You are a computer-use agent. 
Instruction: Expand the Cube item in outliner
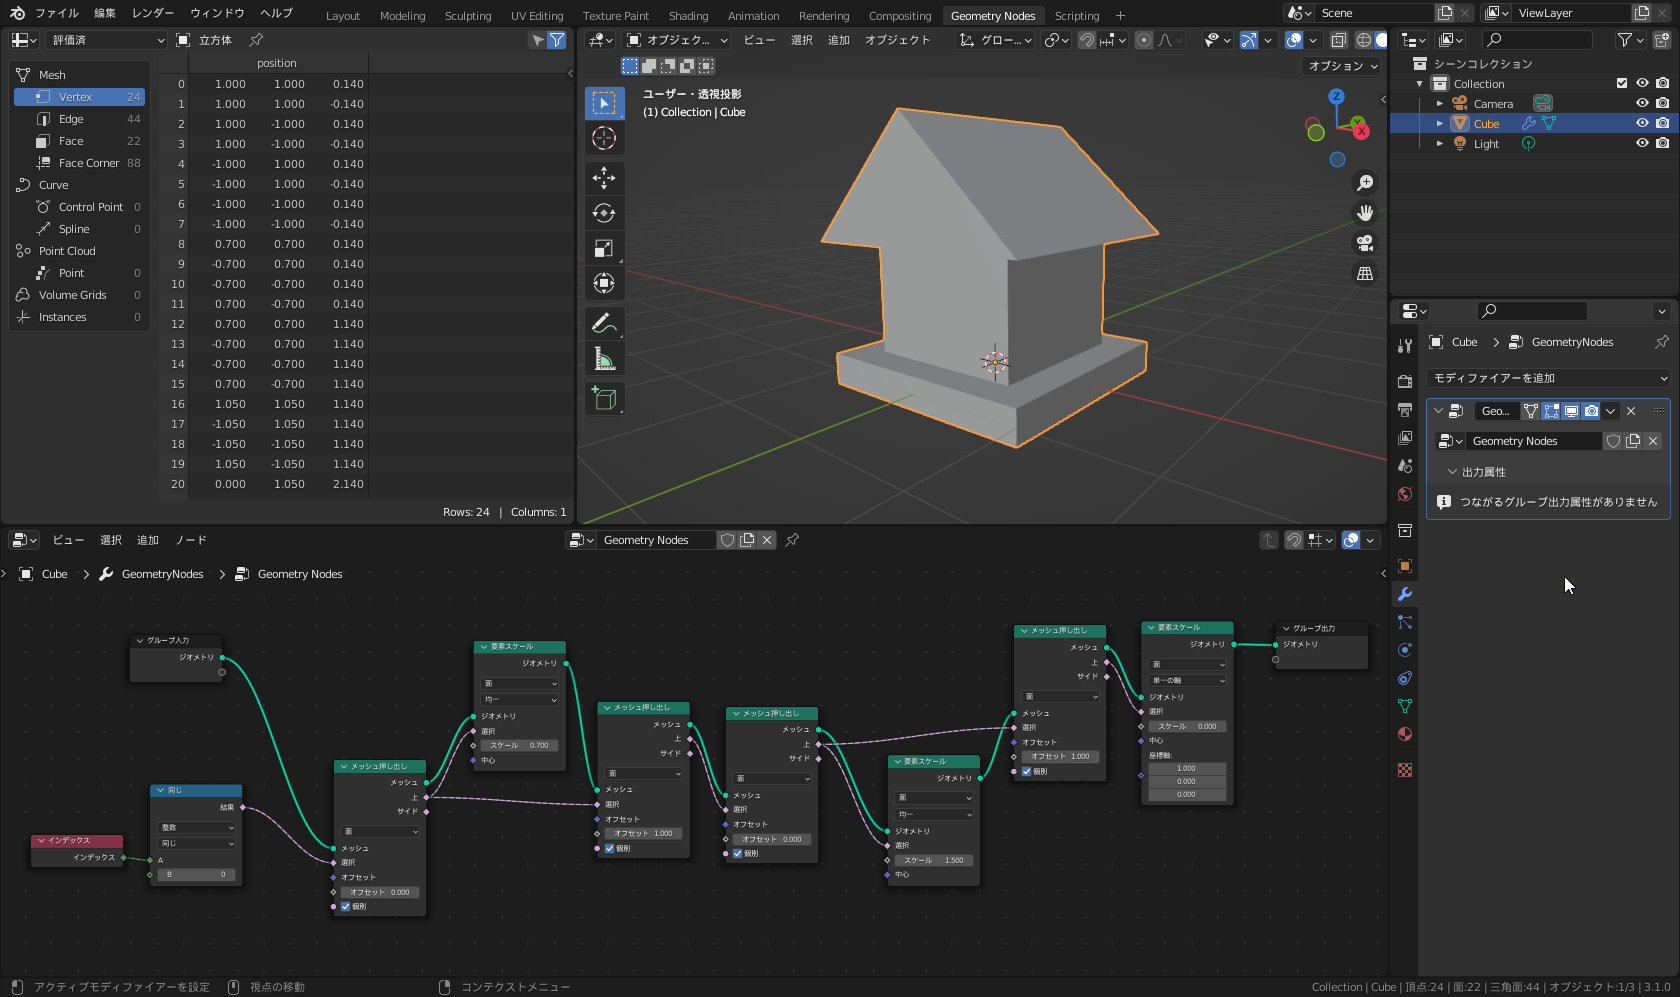click(1440, 124)
